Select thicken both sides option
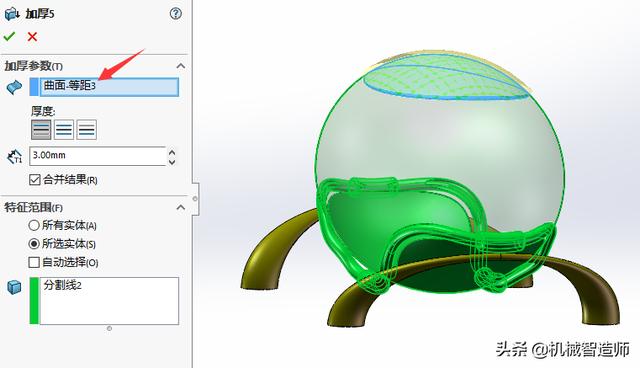The width and height of the screenshot is (640, 368). (x=64, y=130)
